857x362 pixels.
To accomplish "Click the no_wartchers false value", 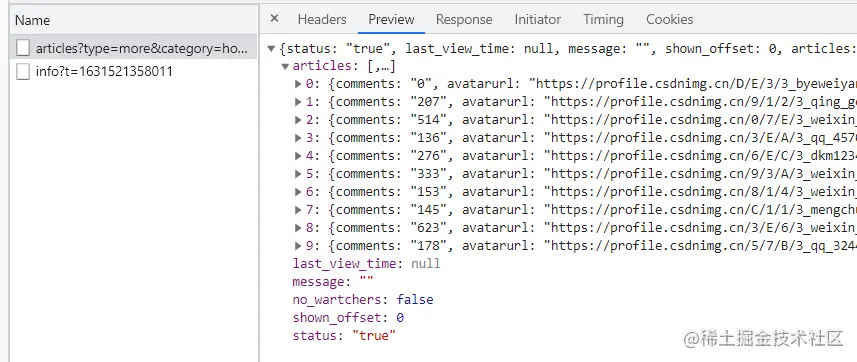I will [x=415, y=300].
